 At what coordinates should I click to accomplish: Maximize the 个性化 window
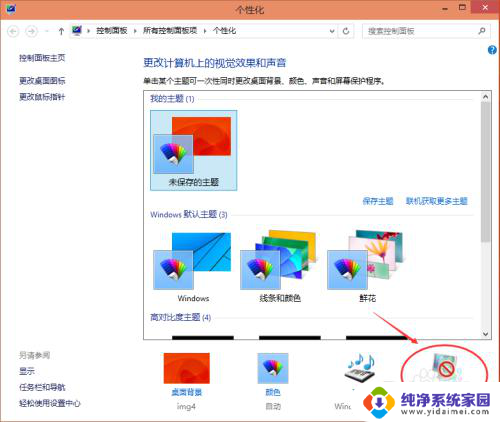(x=462, y=8)
